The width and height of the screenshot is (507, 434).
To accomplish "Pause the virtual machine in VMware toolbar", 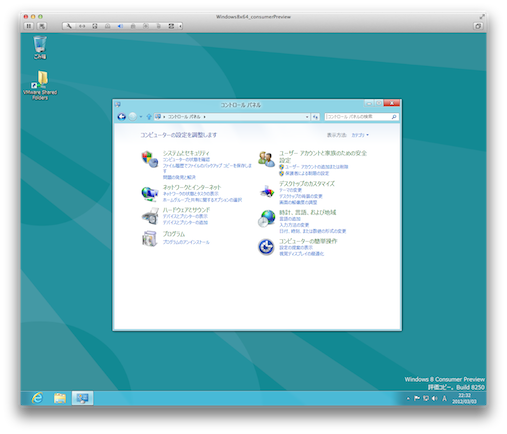I will (29, 26).
